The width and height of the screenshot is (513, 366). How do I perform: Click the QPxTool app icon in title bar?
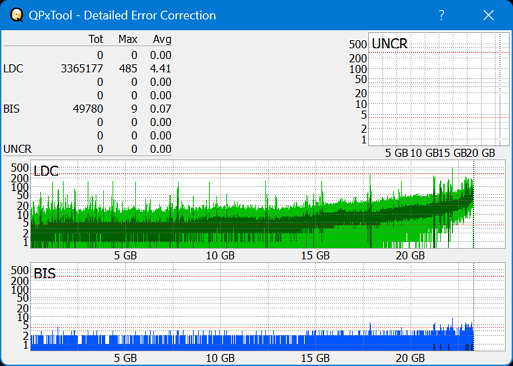click(x=16, y=15)
